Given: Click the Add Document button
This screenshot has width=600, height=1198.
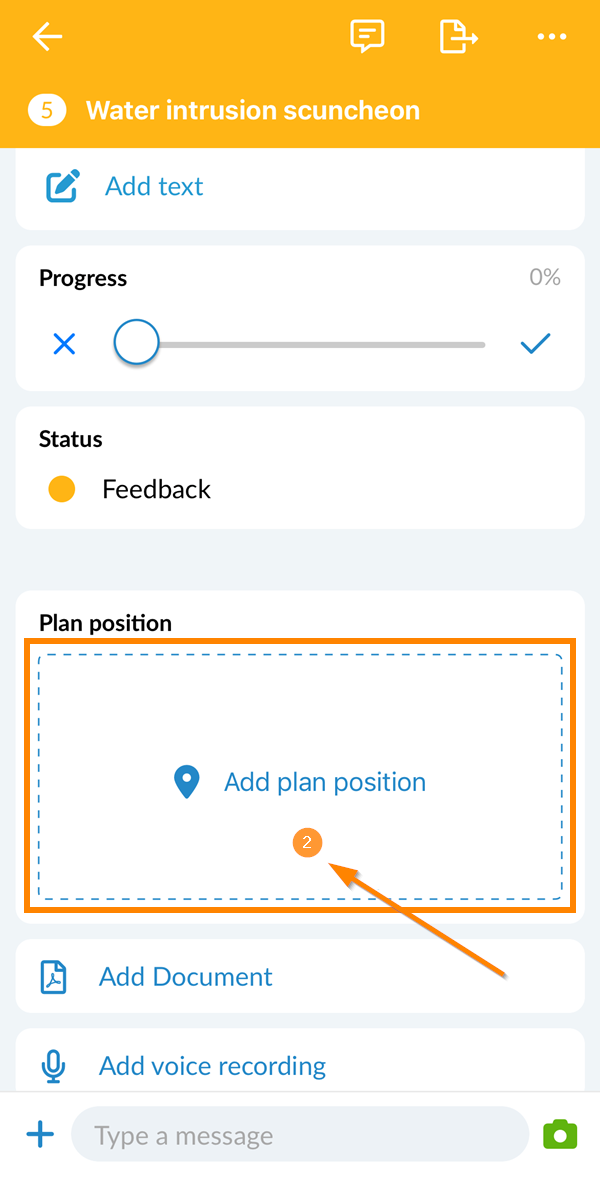Looking at the screenshot, I should click(186, 977).
